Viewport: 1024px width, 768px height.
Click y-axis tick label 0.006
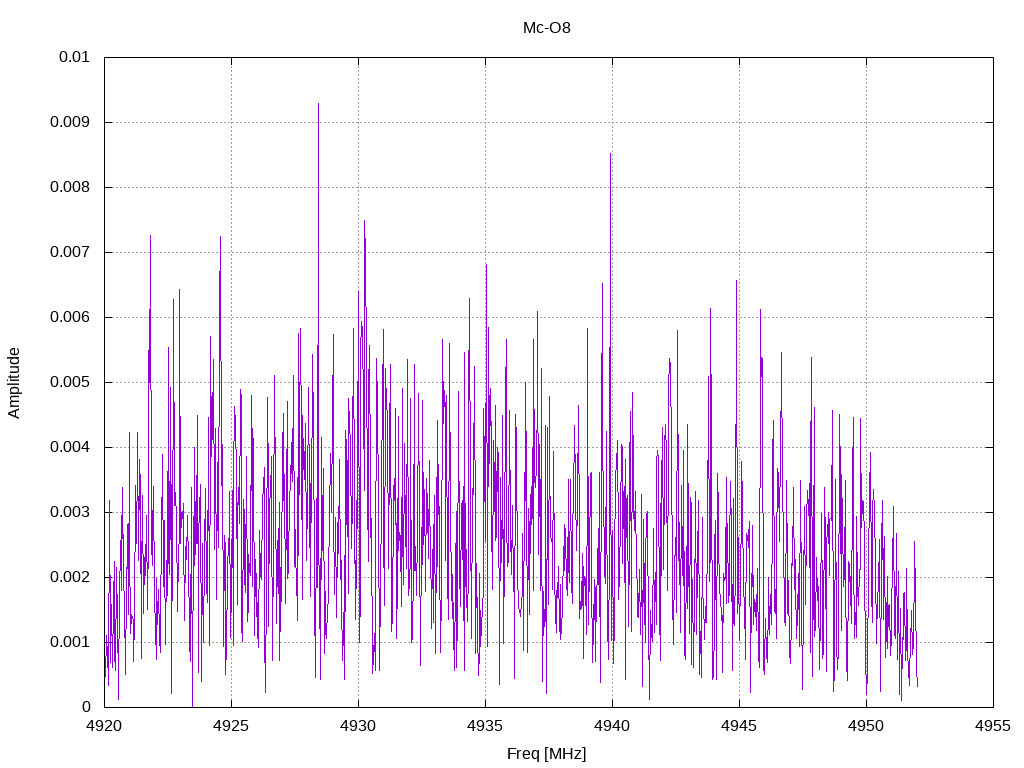coord(71,317)
